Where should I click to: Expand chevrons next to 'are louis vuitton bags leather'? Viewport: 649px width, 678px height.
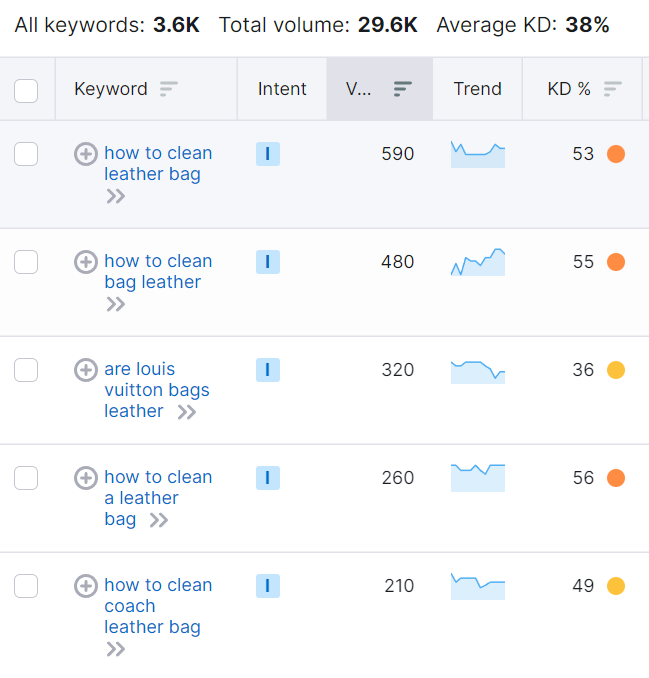pyautogui.click(x=186, y=412)
